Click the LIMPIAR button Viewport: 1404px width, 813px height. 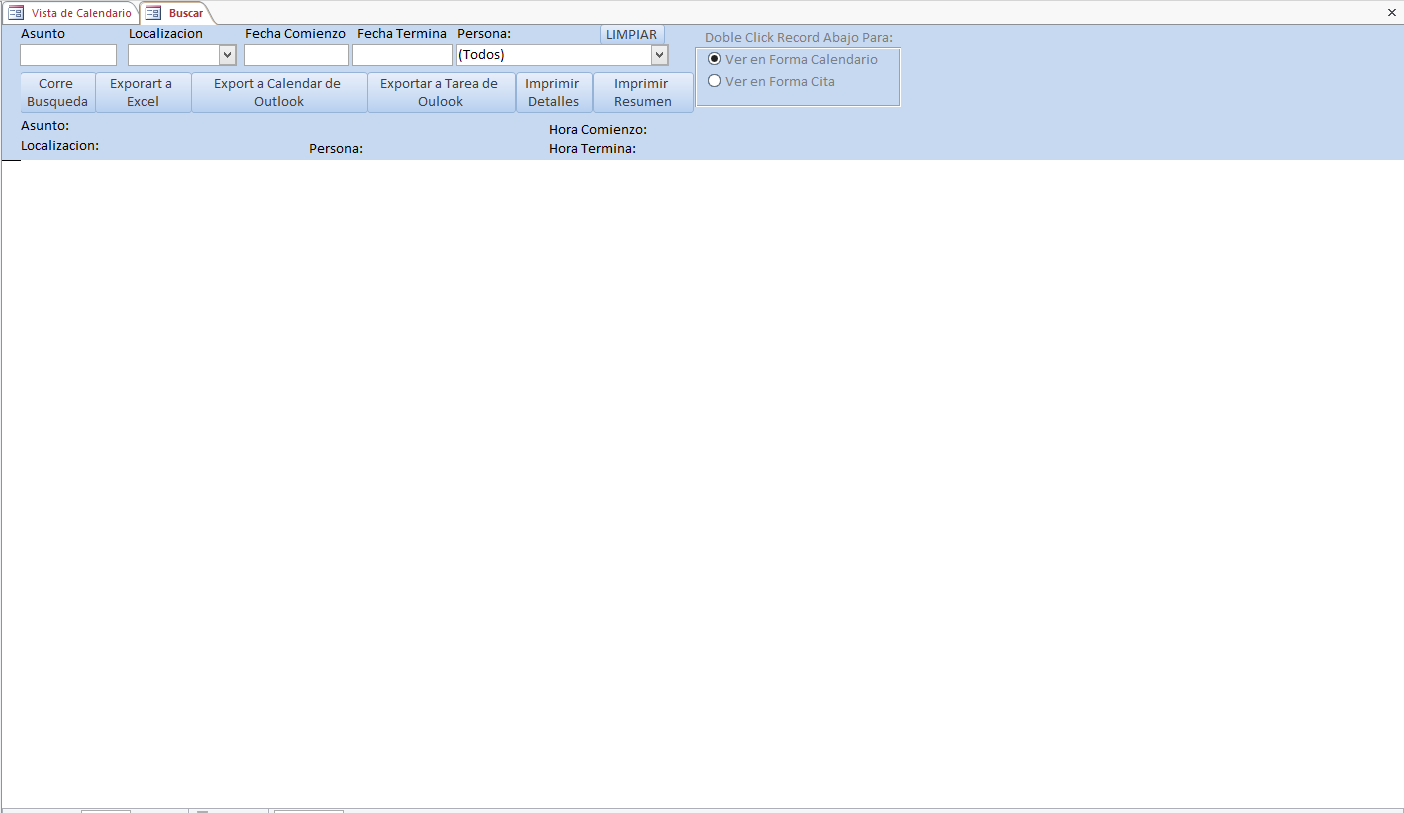[632, 34]
